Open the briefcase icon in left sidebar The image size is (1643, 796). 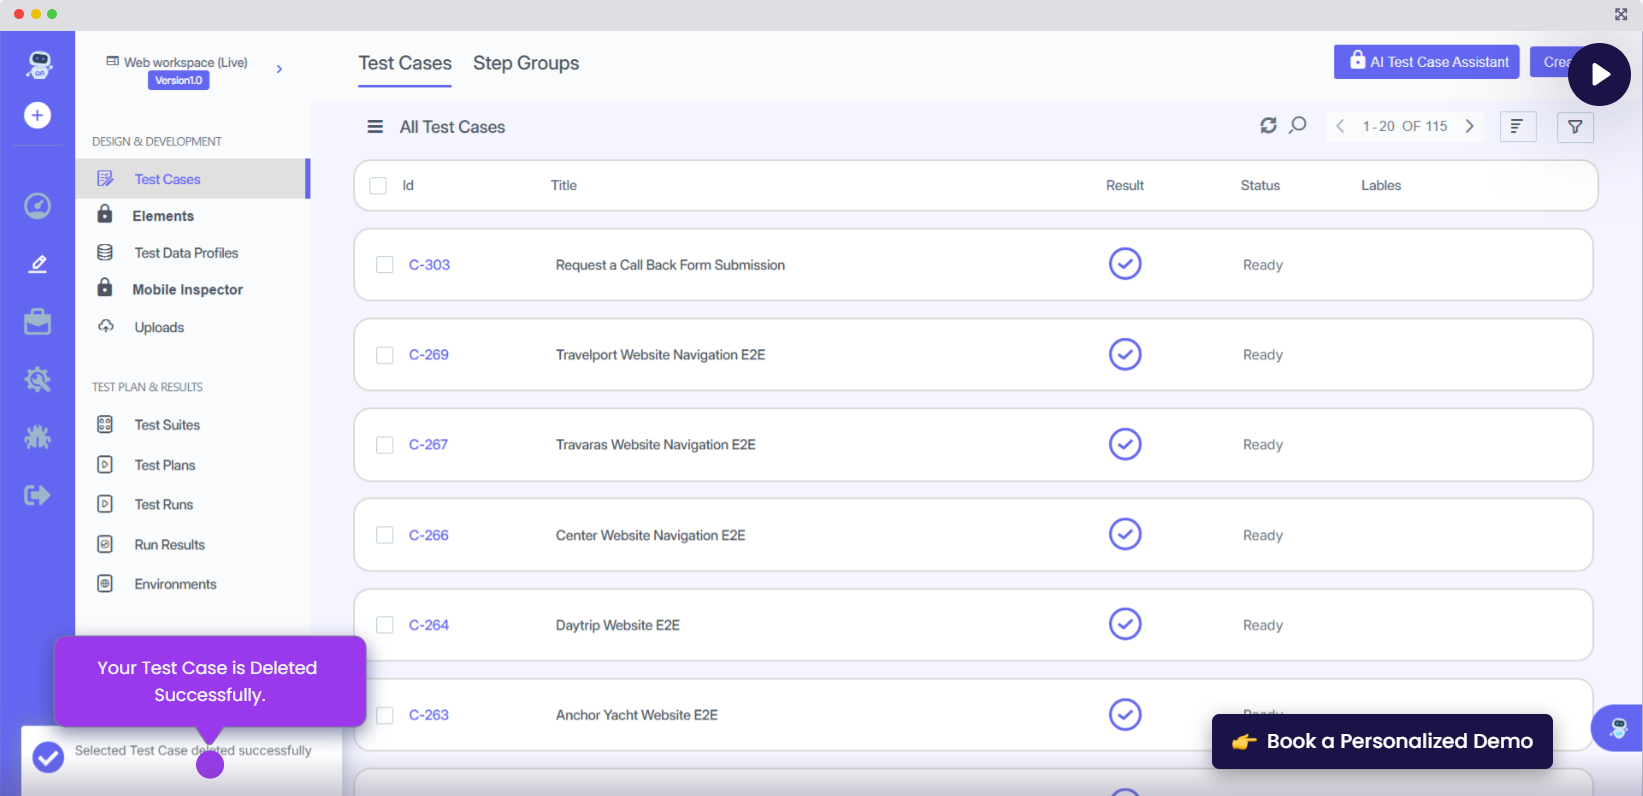click(37, 322)
